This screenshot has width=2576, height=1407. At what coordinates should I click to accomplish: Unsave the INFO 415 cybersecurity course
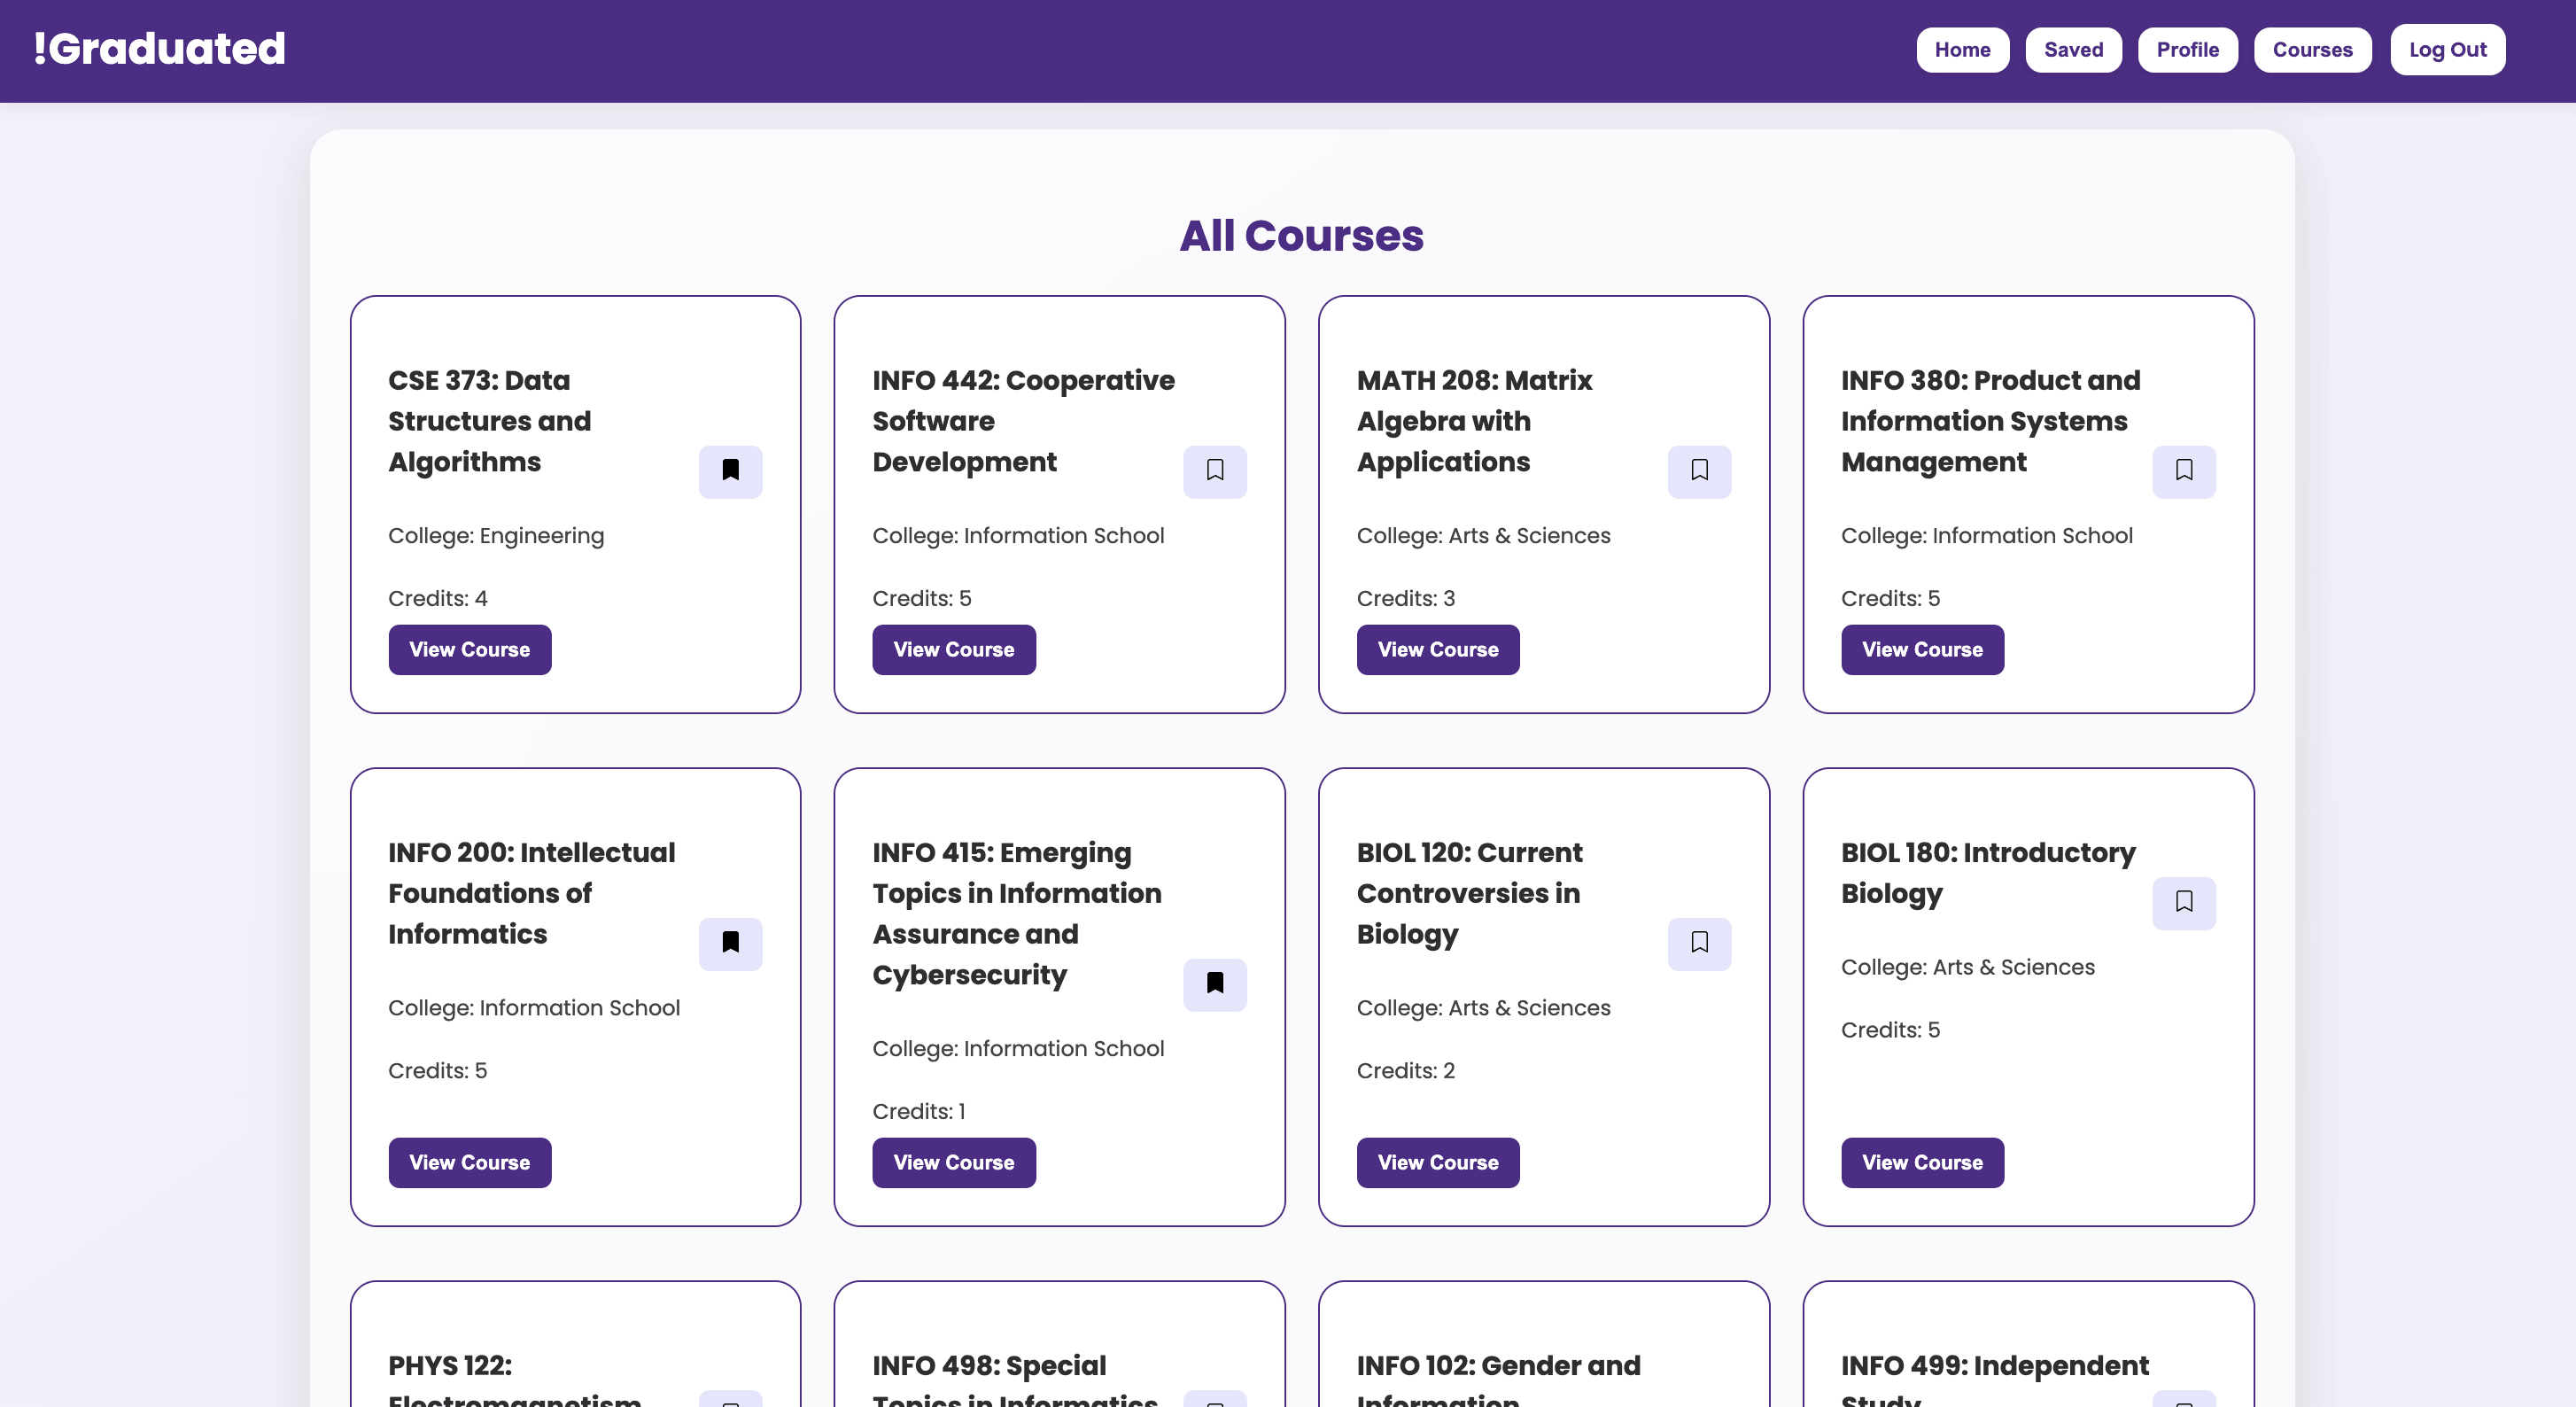tap(1214, 984)
